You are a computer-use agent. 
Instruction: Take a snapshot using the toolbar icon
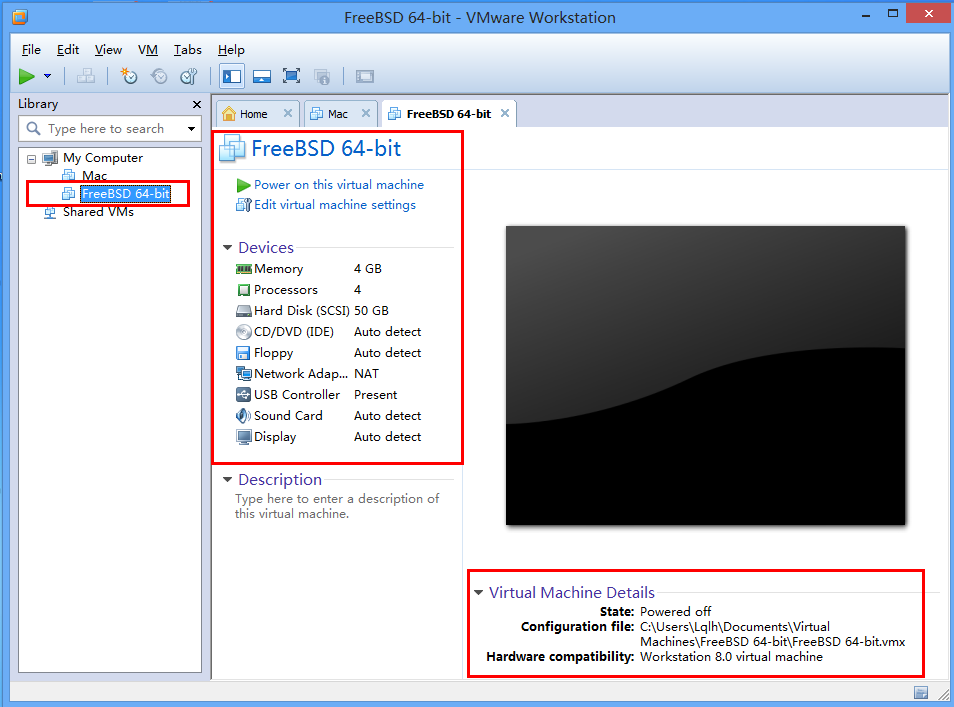click(x=128, y=77)
